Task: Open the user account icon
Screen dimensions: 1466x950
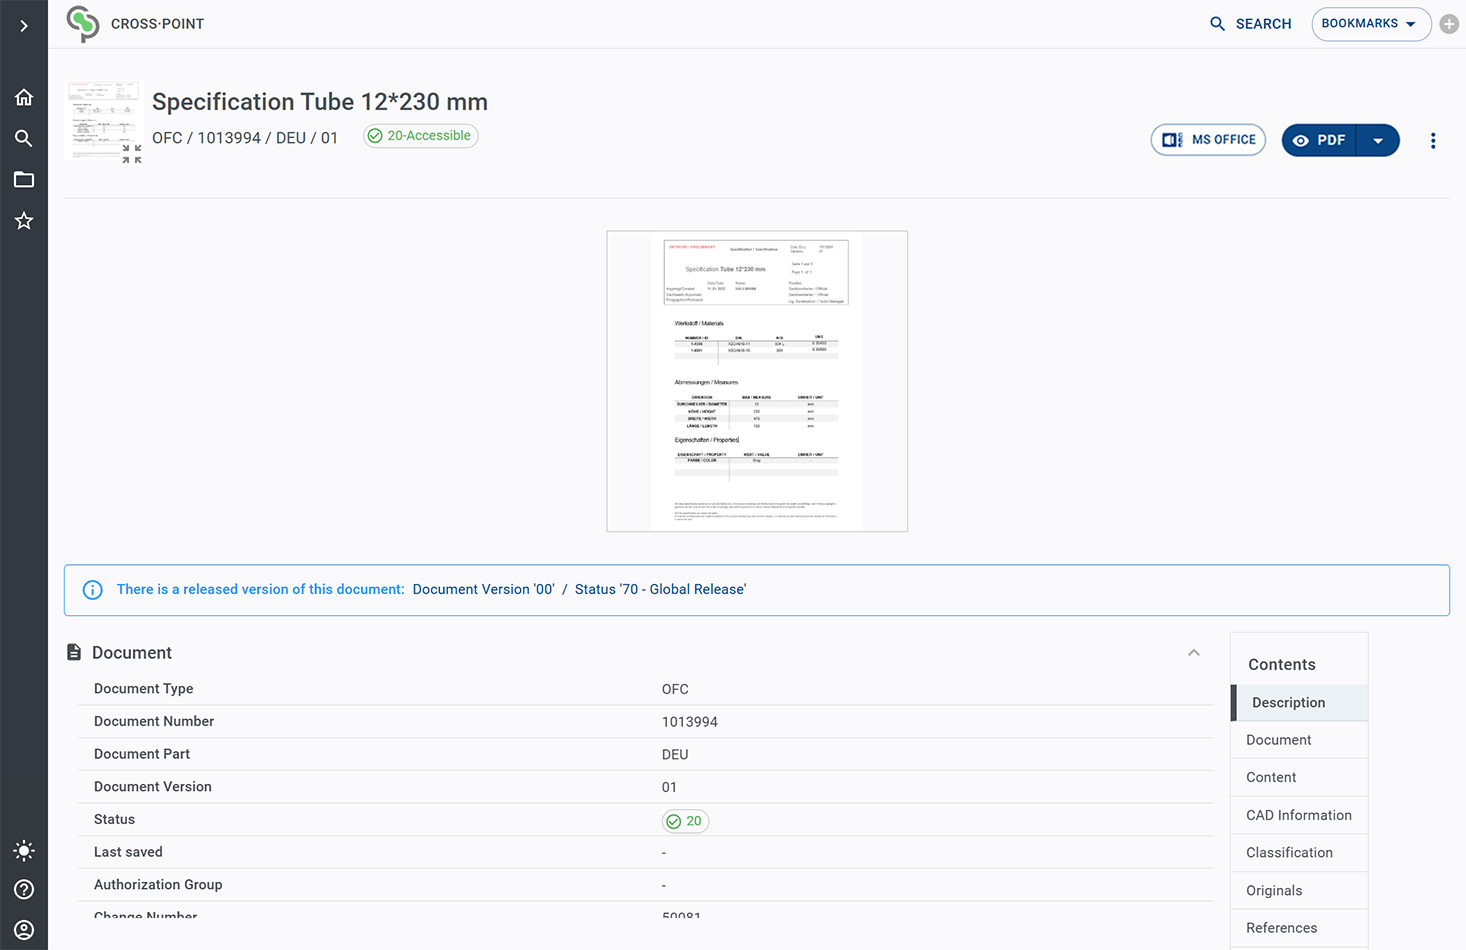Action: 24,930
